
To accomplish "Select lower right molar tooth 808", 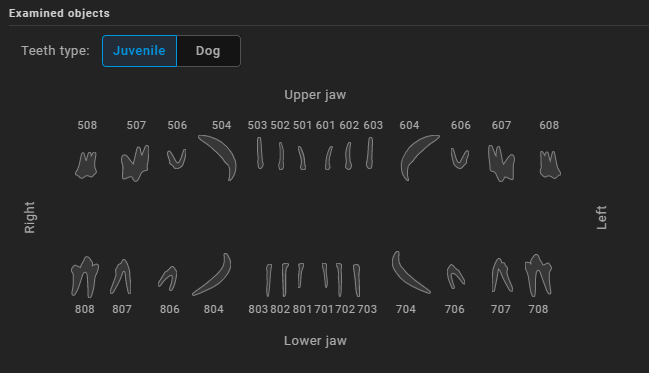I will coord(85,277).
